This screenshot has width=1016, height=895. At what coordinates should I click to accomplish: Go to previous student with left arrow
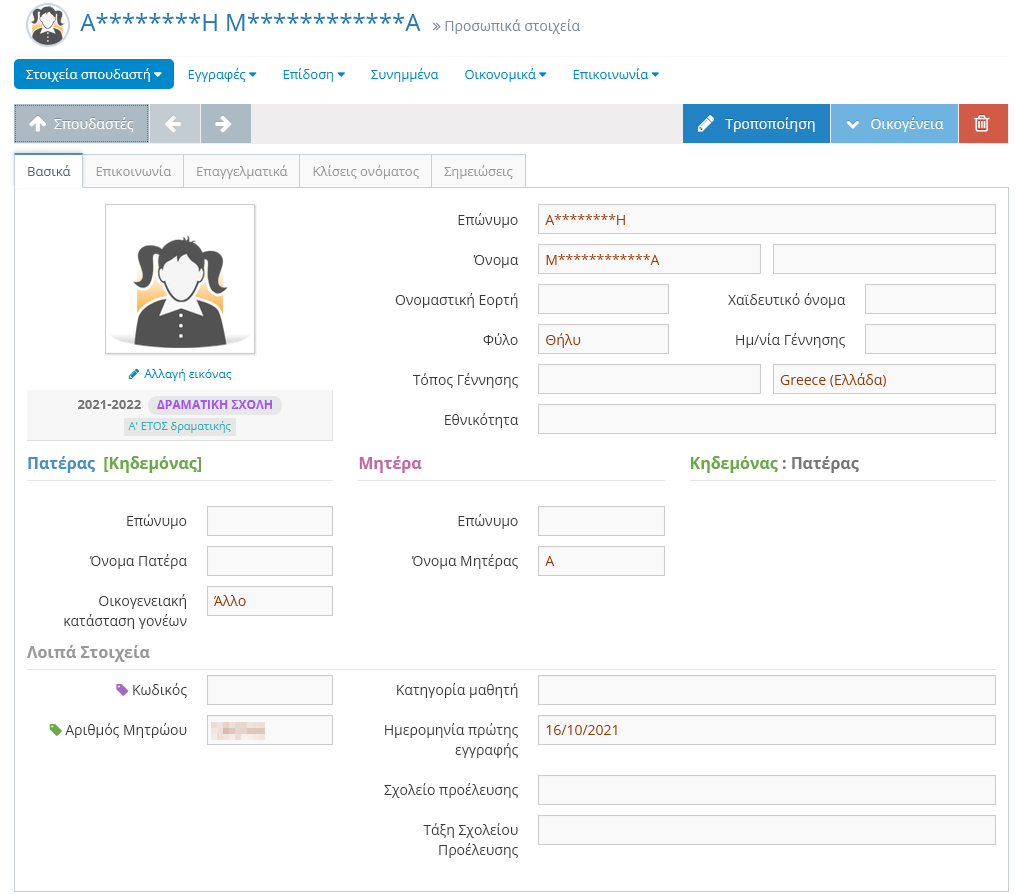(174, 124)
